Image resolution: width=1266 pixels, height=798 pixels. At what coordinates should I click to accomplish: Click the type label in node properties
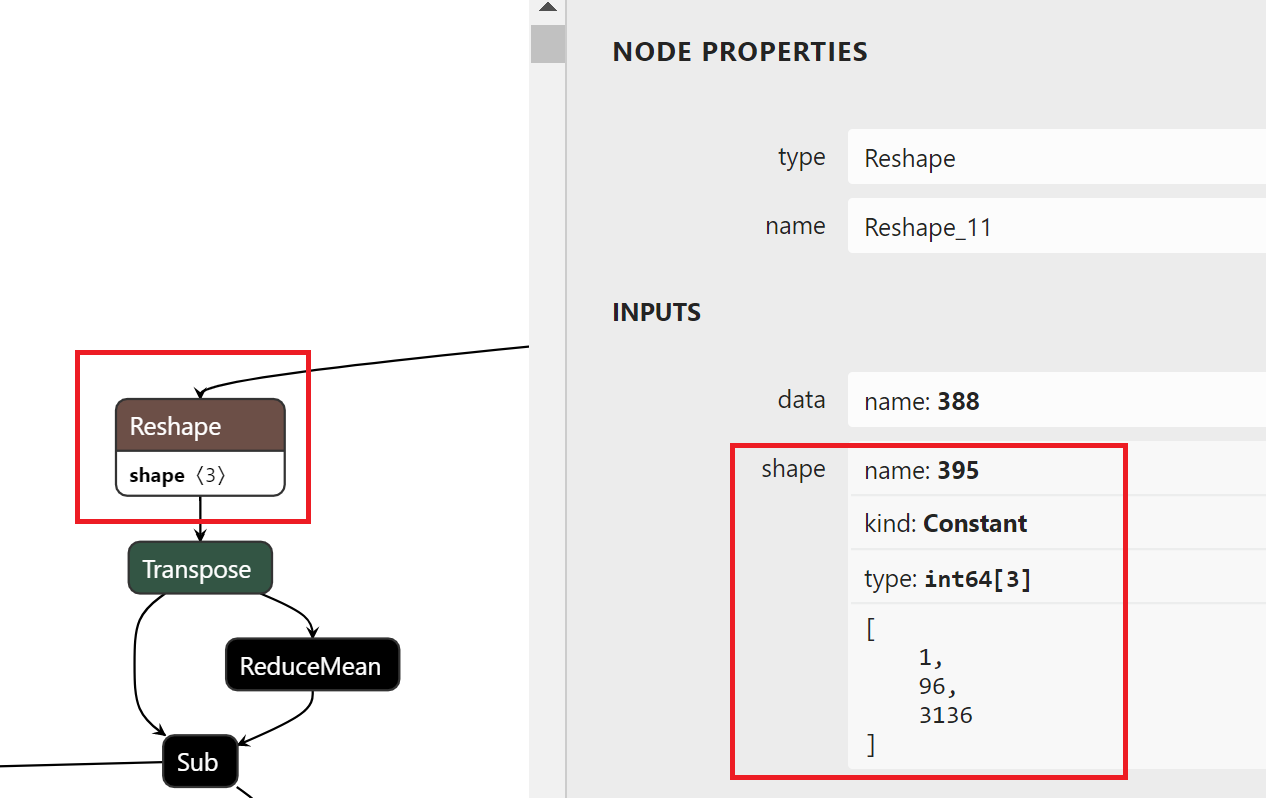802,157
